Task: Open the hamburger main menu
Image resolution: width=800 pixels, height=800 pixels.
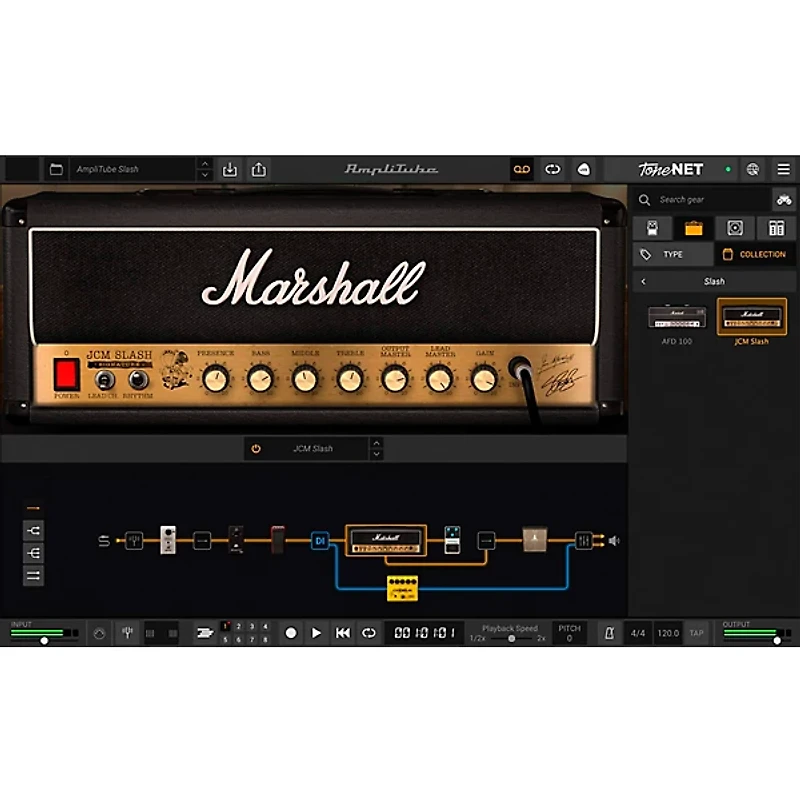Action: [x=783, y=169]
